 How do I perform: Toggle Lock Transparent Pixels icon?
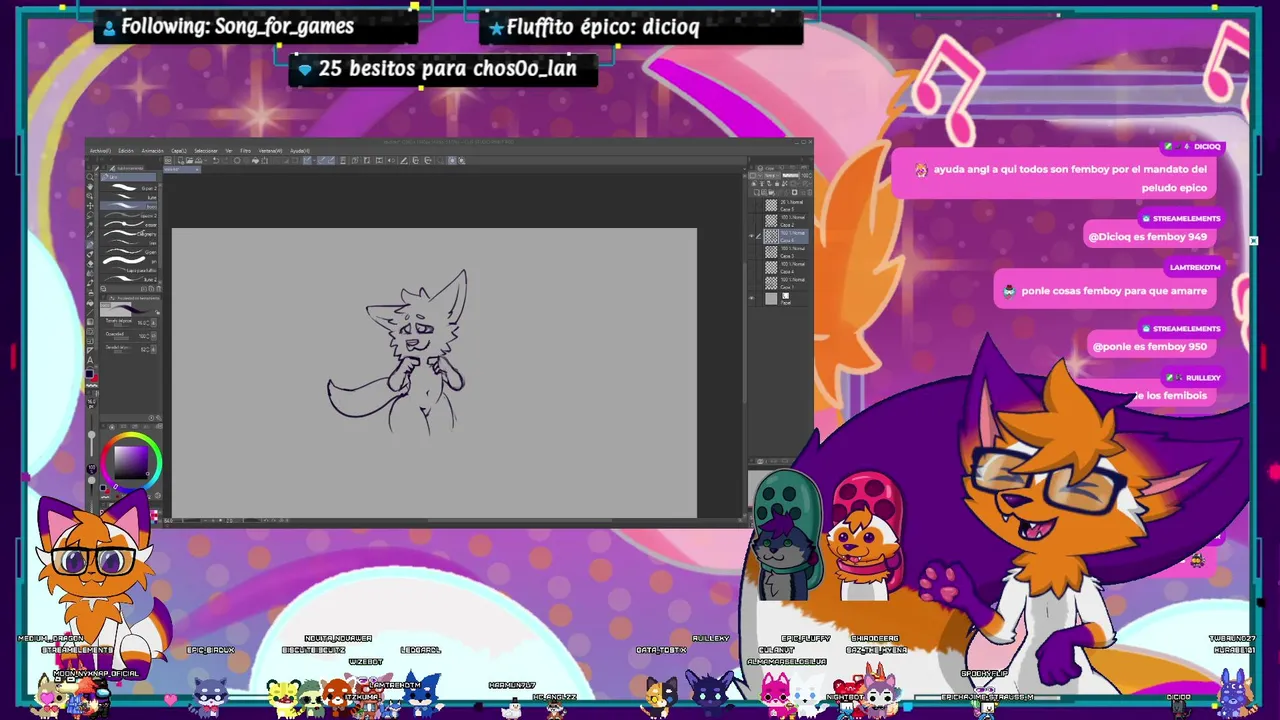coord(785,183)
